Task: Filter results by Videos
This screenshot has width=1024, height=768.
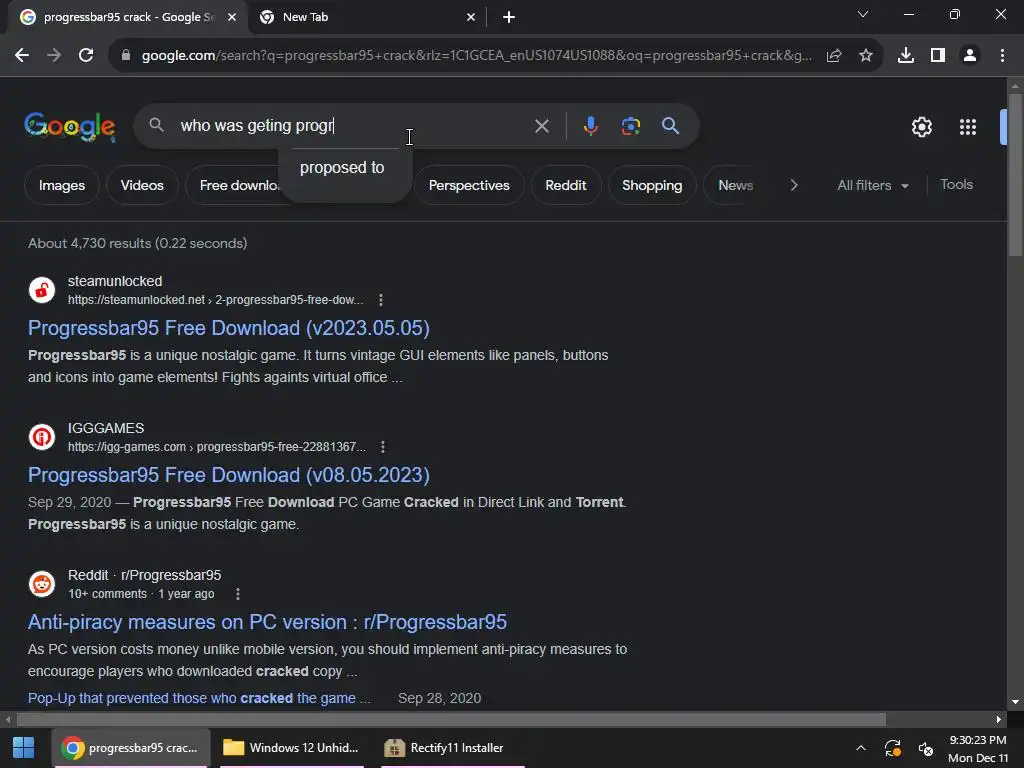Action: [142, 185]
